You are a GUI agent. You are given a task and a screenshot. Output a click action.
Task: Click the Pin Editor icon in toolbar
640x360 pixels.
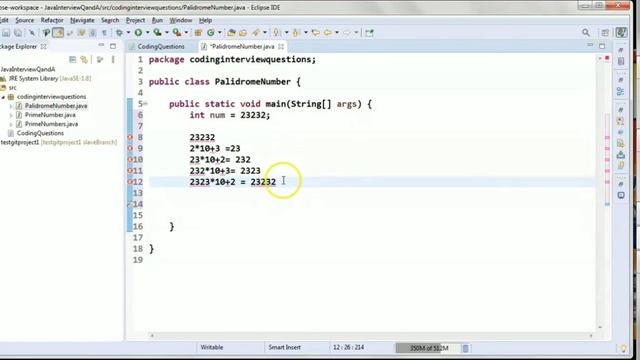[x=369, y=33]
